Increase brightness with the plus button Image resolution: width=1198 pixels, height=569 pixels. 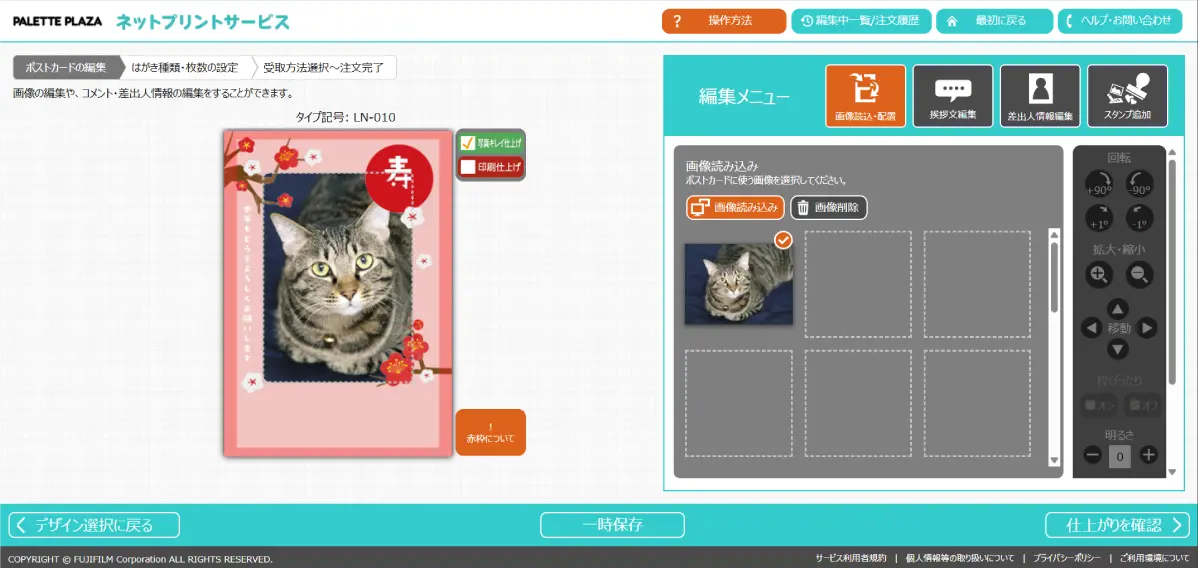[1148, 455]
